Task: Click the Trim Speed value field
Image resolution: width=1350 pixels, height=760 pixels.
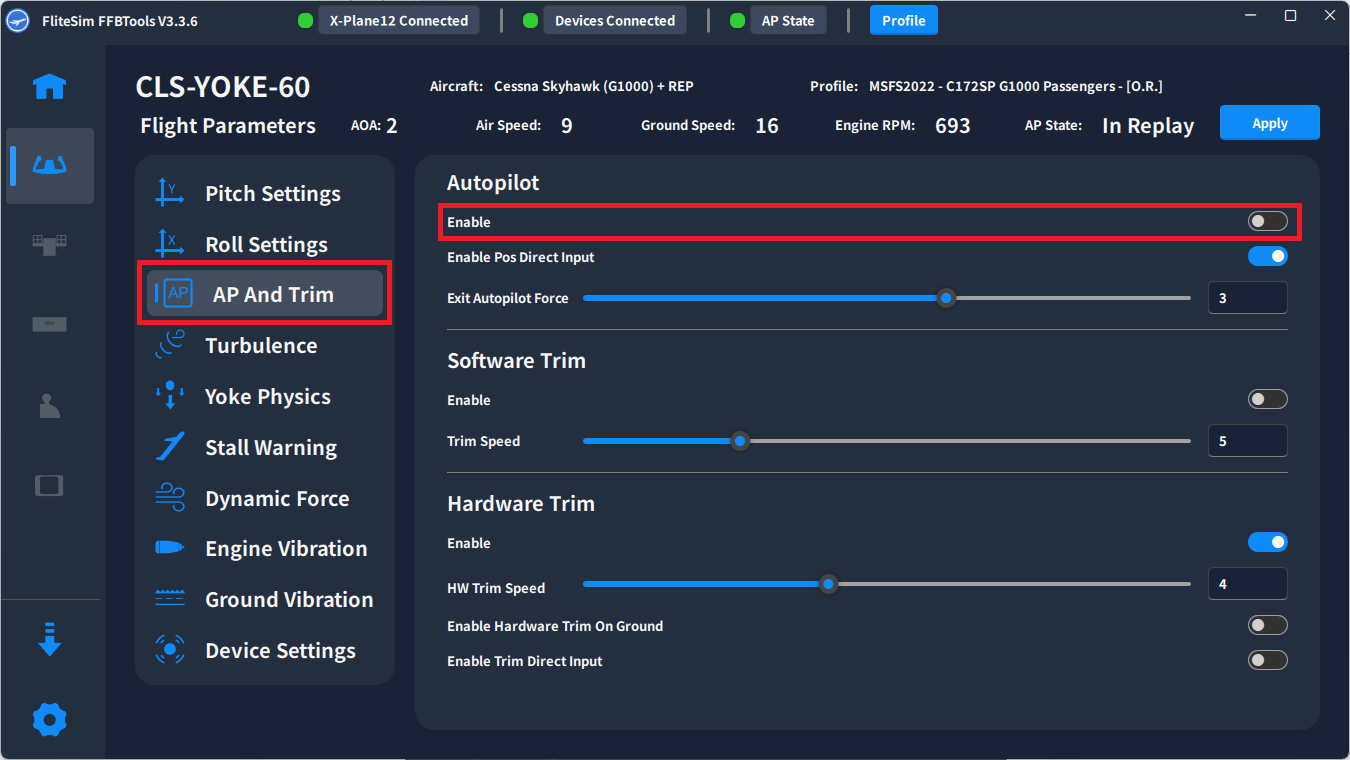Action: (1248, 441)
